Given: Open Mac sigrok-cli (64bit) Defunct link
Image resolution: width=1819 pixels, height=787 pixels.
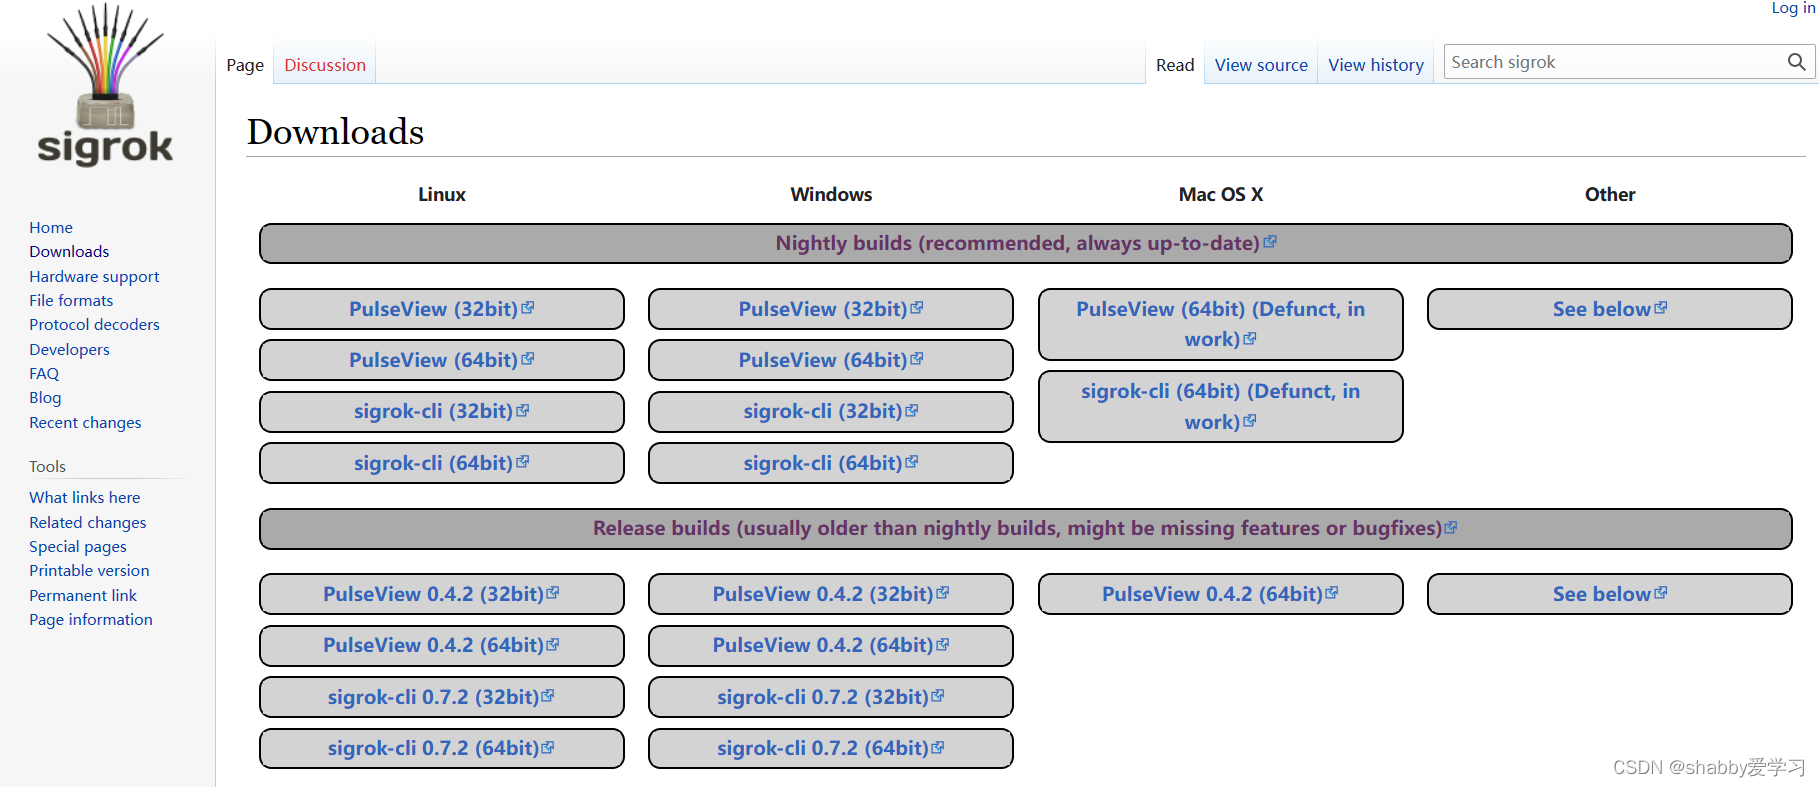Looking at the screenshot, I should point(1220,406).
